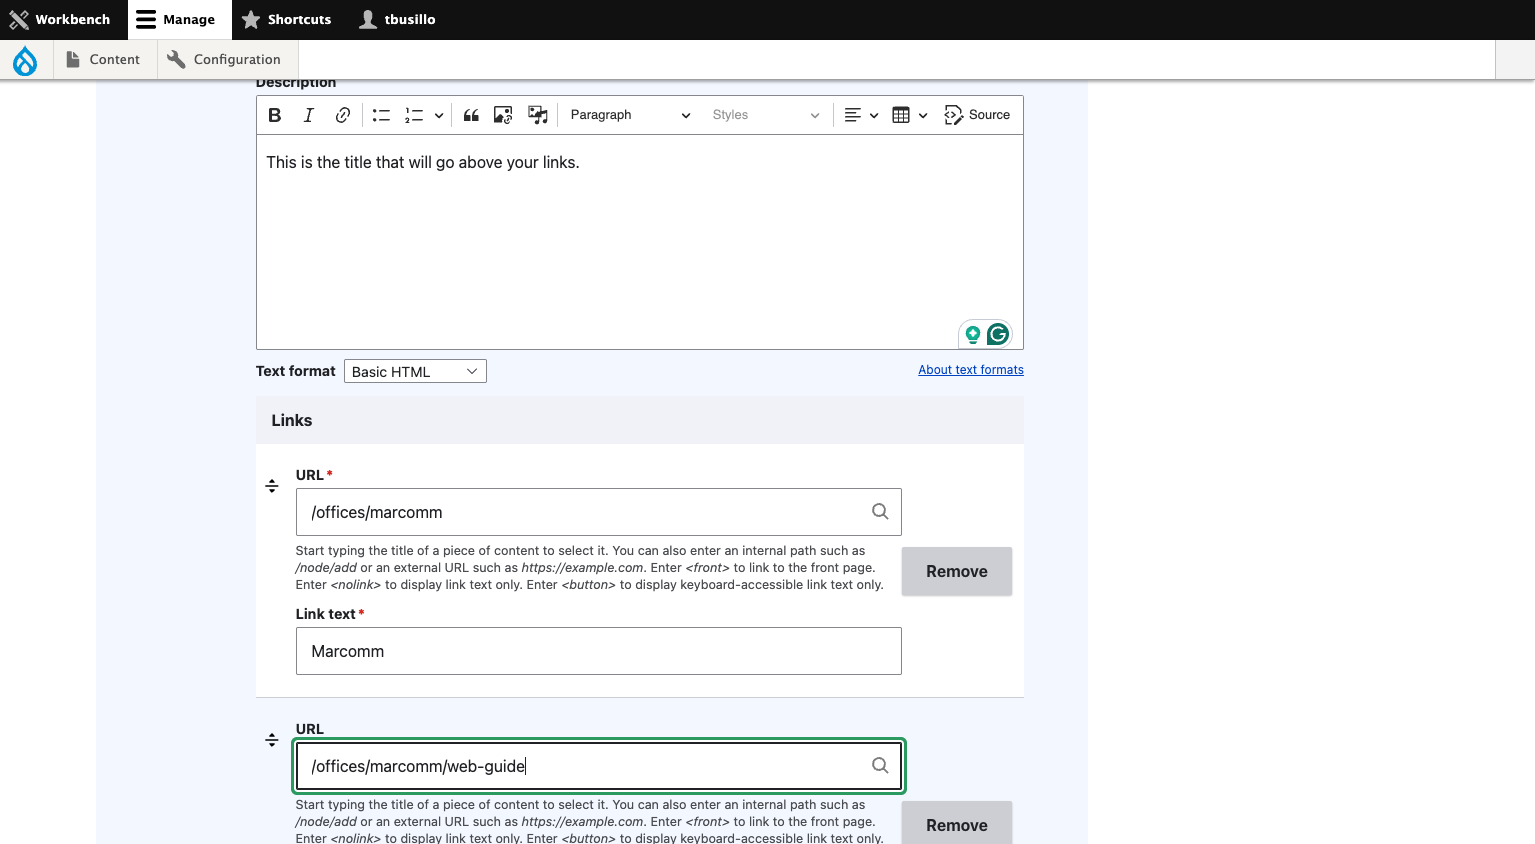Insert a block quote
The height and width of the screenshot is (844, 1535).
tap(471, 115)
